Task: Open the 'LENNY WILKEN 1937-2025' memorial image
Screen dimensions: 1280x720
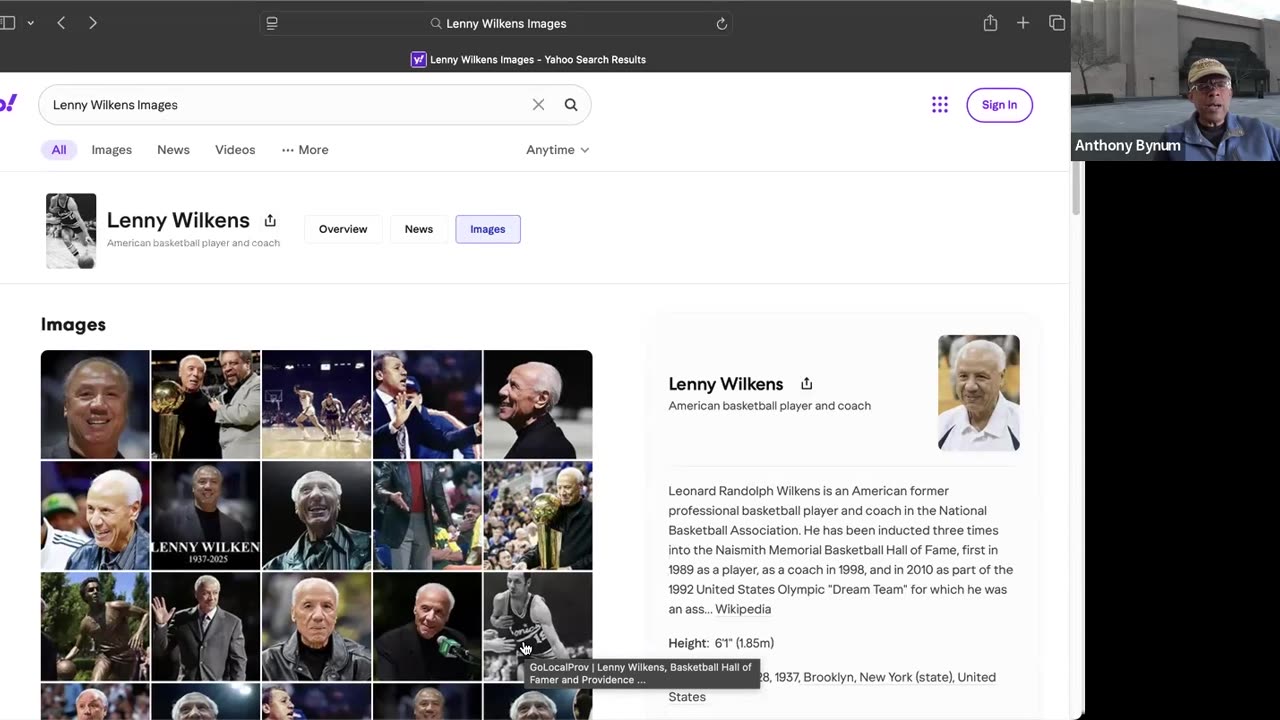Action: pos(205,516)
